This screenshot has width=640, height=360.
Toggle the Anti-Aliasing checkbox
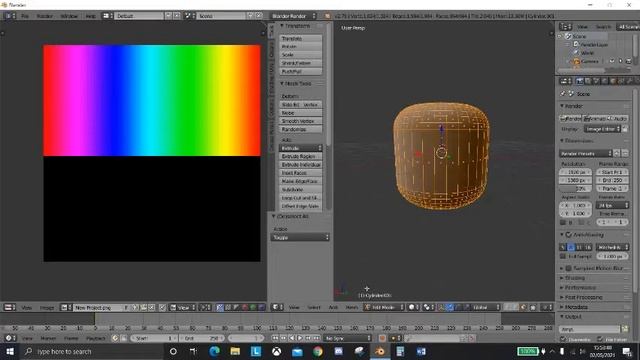[569, 235]
